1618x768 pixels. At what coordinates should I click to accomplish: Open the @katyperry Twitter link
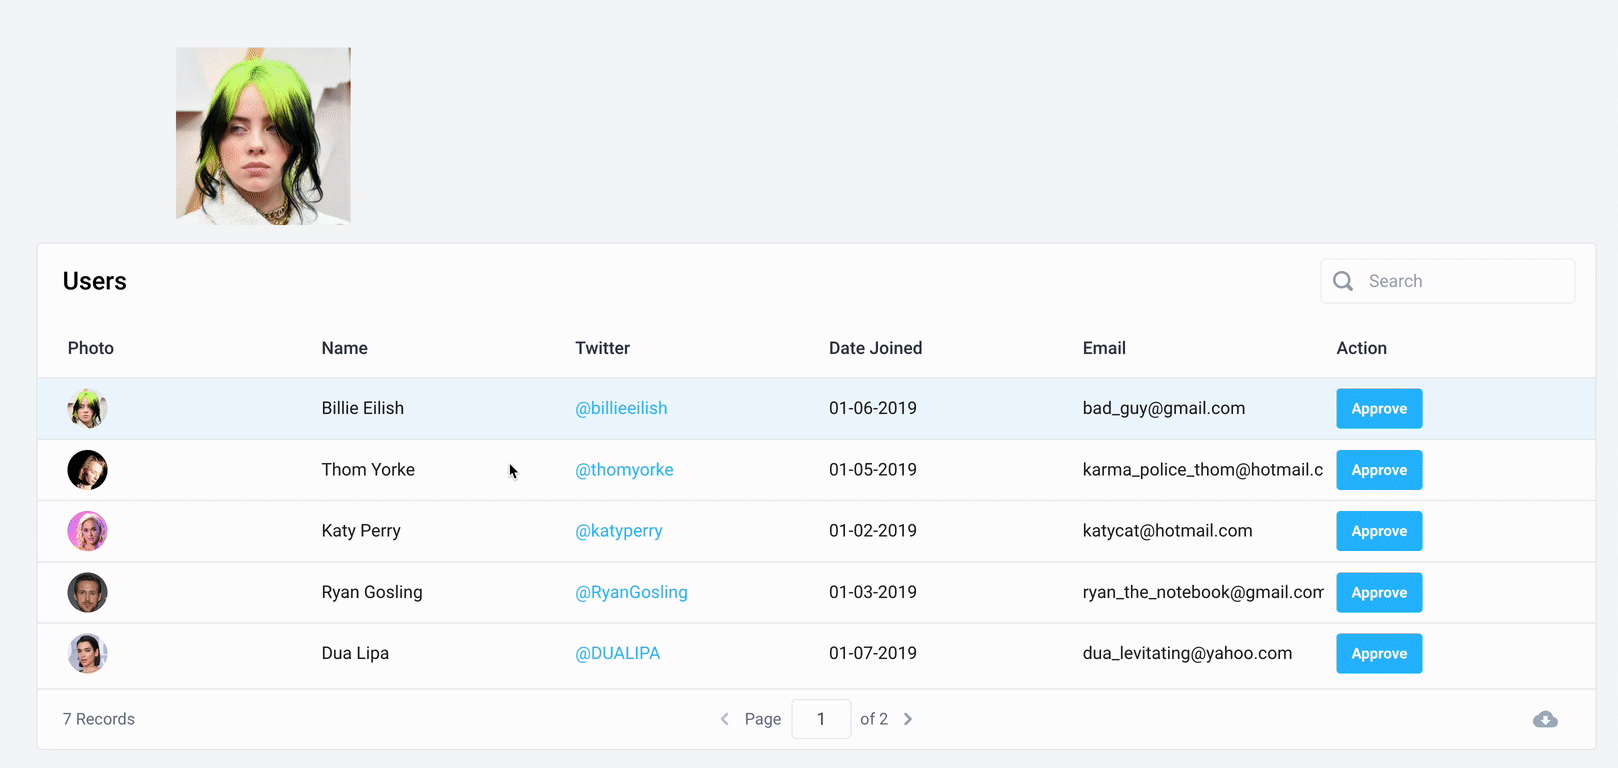pos(619,531)
